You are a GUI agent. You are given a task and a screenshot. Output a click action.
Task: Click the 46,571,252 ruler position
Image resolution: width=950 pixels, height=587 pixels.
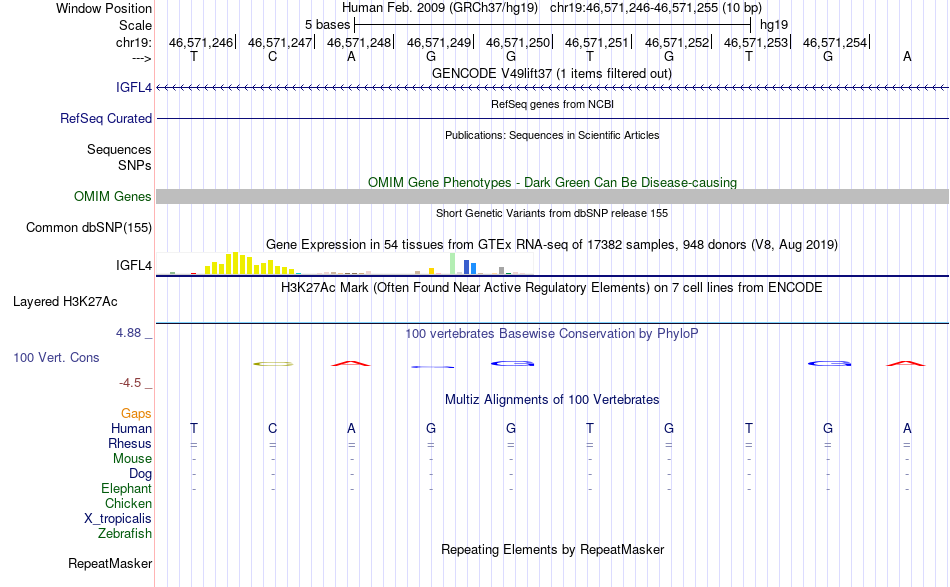[x=676, y=42]
